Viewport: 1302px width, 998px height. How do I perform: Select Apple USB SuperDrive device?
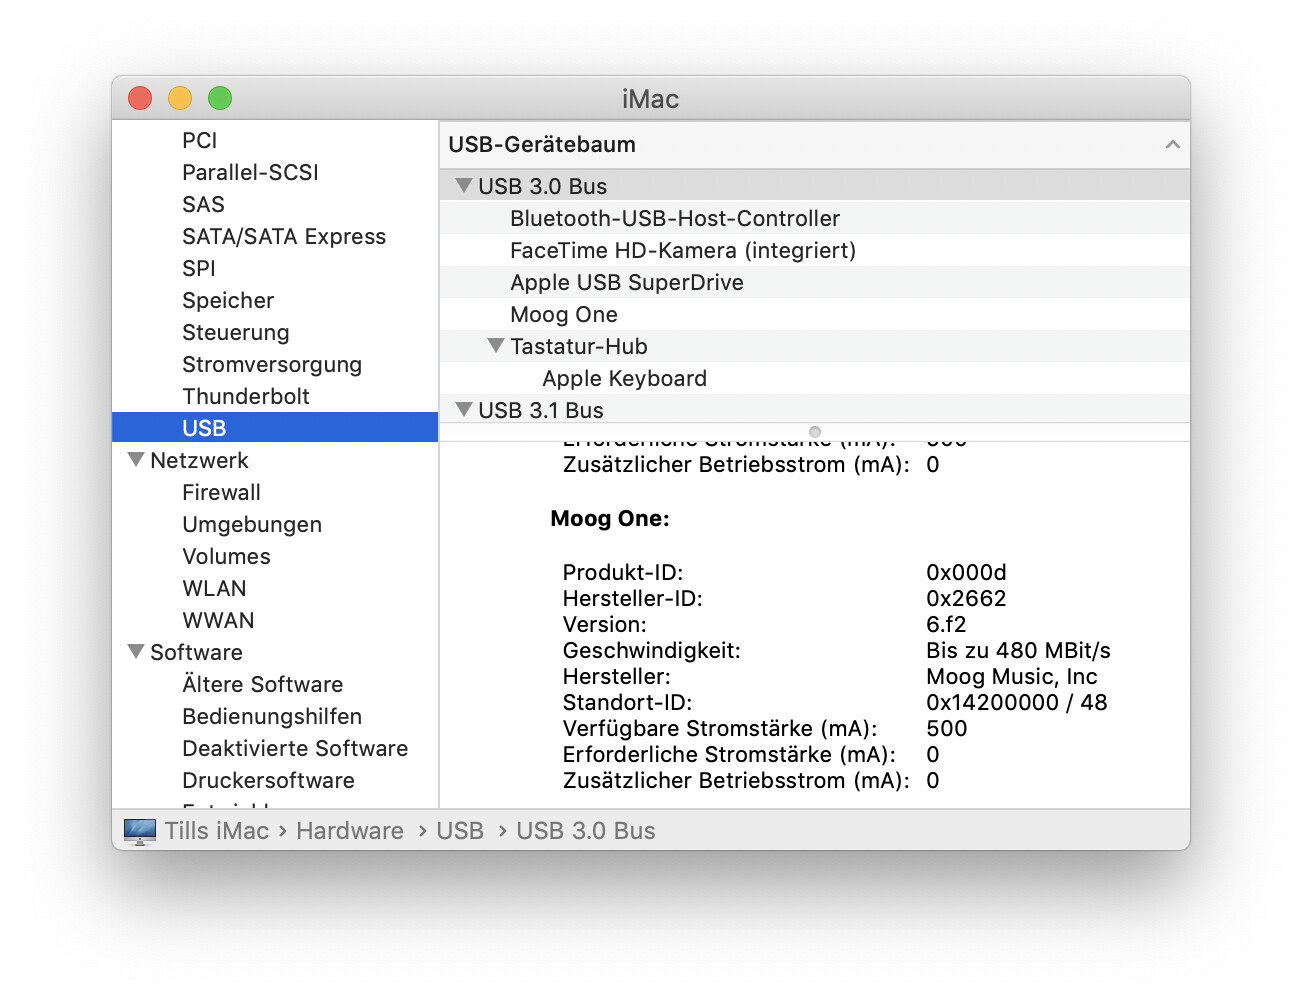click(x=626, y=283)
